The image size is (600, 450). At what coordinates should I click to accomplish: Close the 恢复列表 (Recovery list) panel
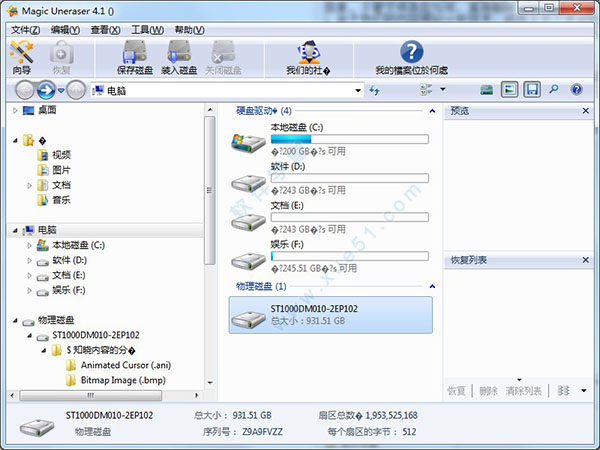[x=585, y=260]
